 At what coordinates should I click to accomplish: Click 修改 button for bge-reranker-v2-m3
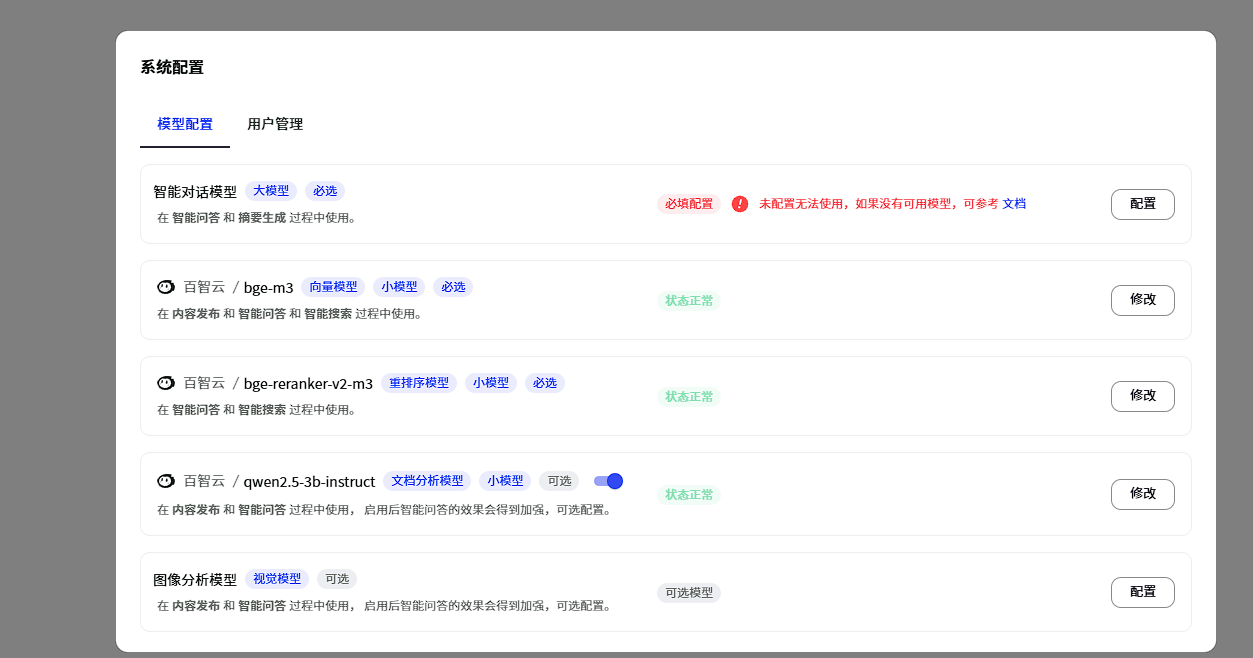pyautogui.click(x=1142, y=396)
